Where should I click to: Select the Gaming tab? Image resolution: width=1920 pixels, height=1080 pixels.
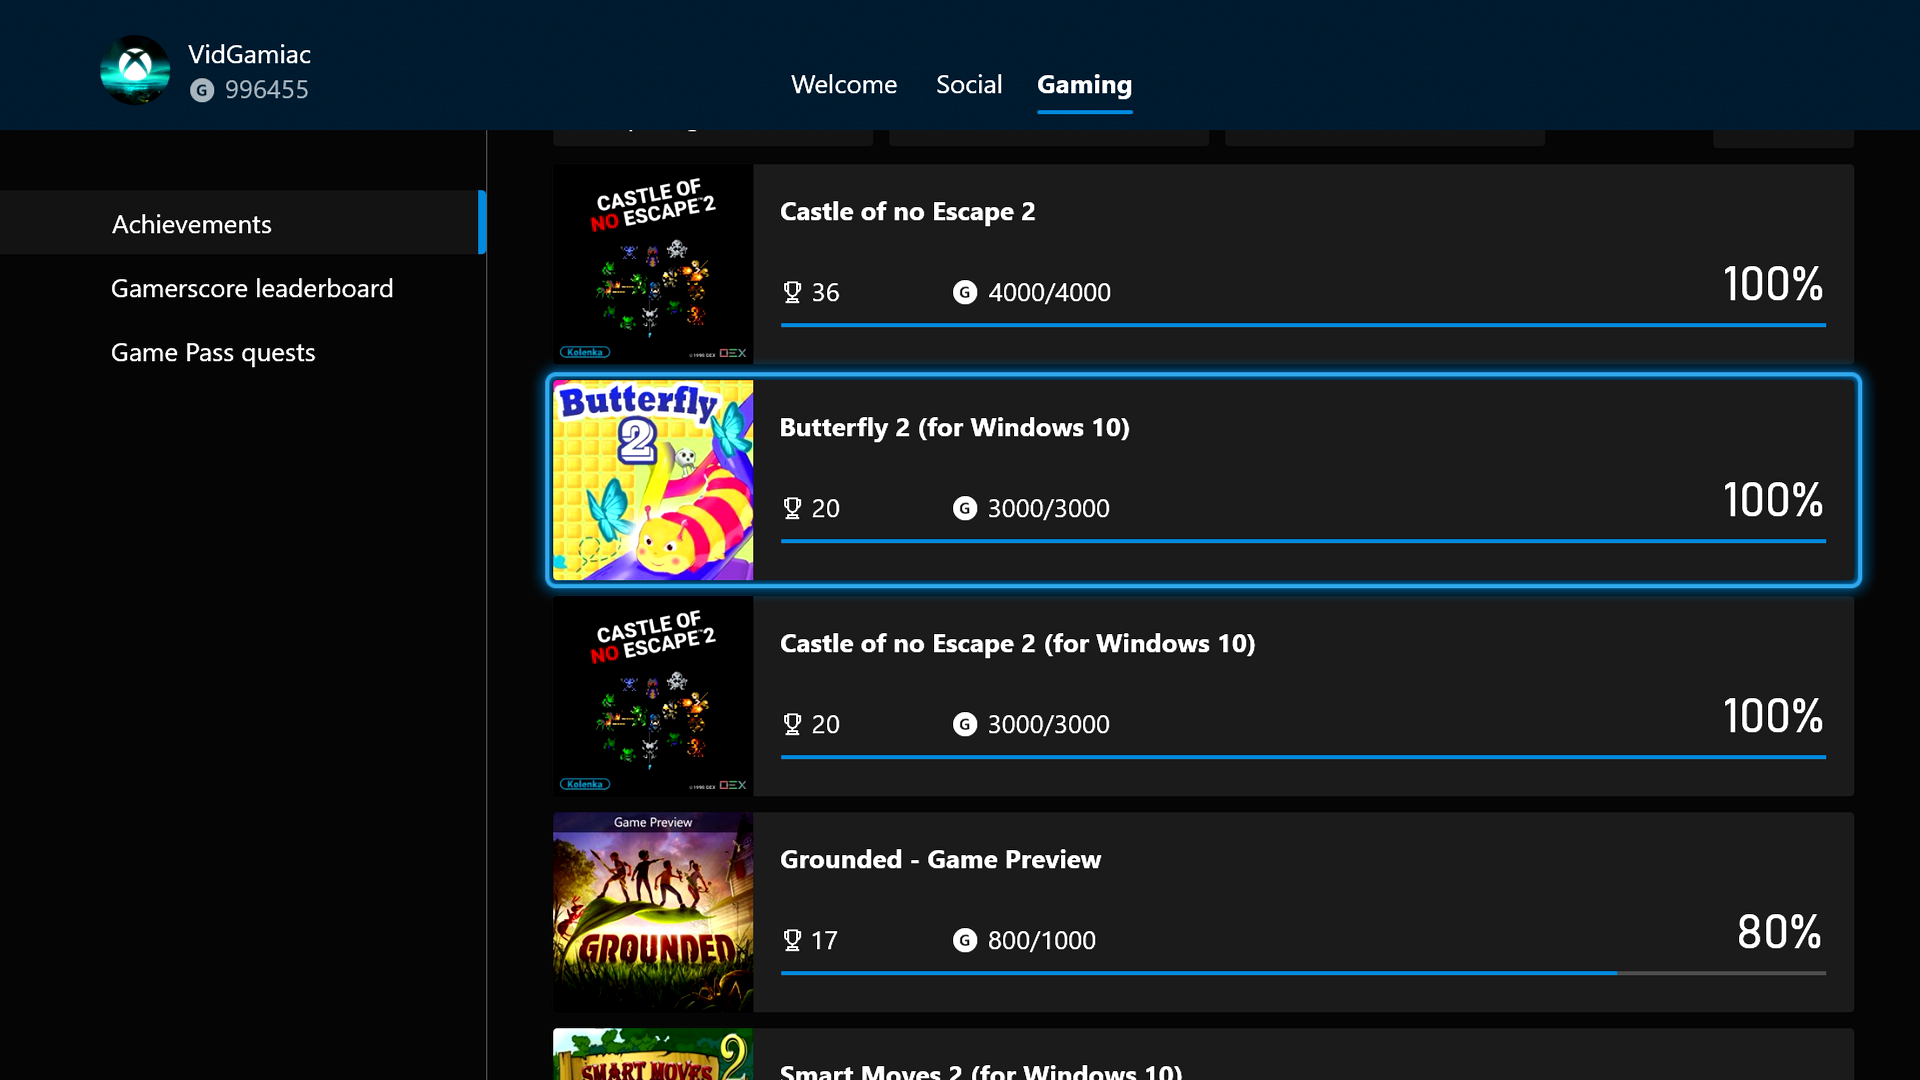click(1084, 84)
